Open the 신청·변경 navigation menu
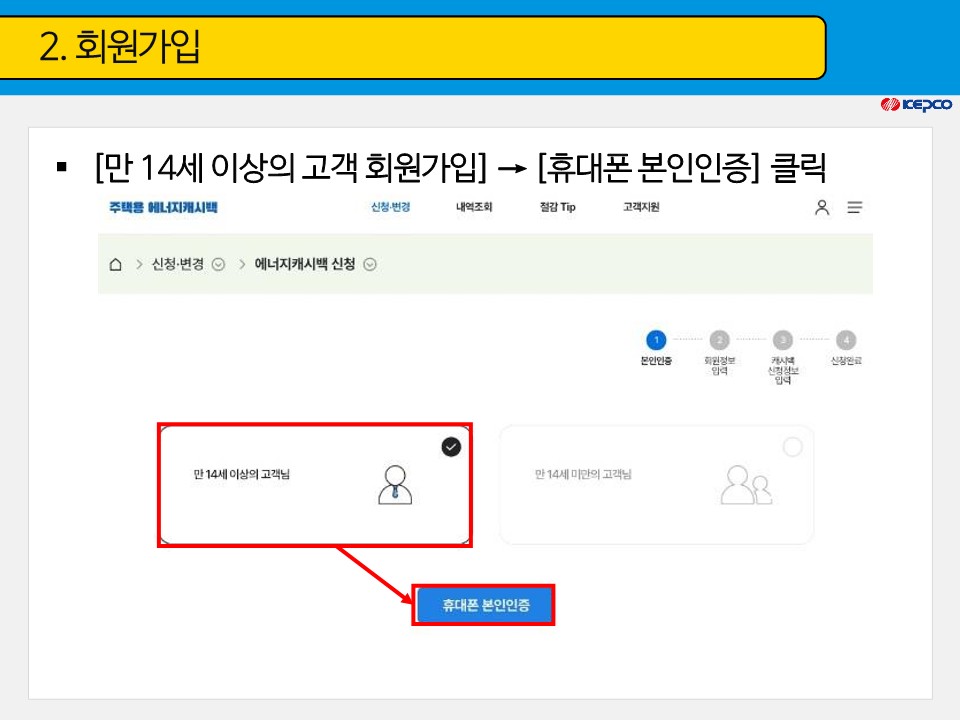Viewport: 960px width, 720px height. [389, 207]
